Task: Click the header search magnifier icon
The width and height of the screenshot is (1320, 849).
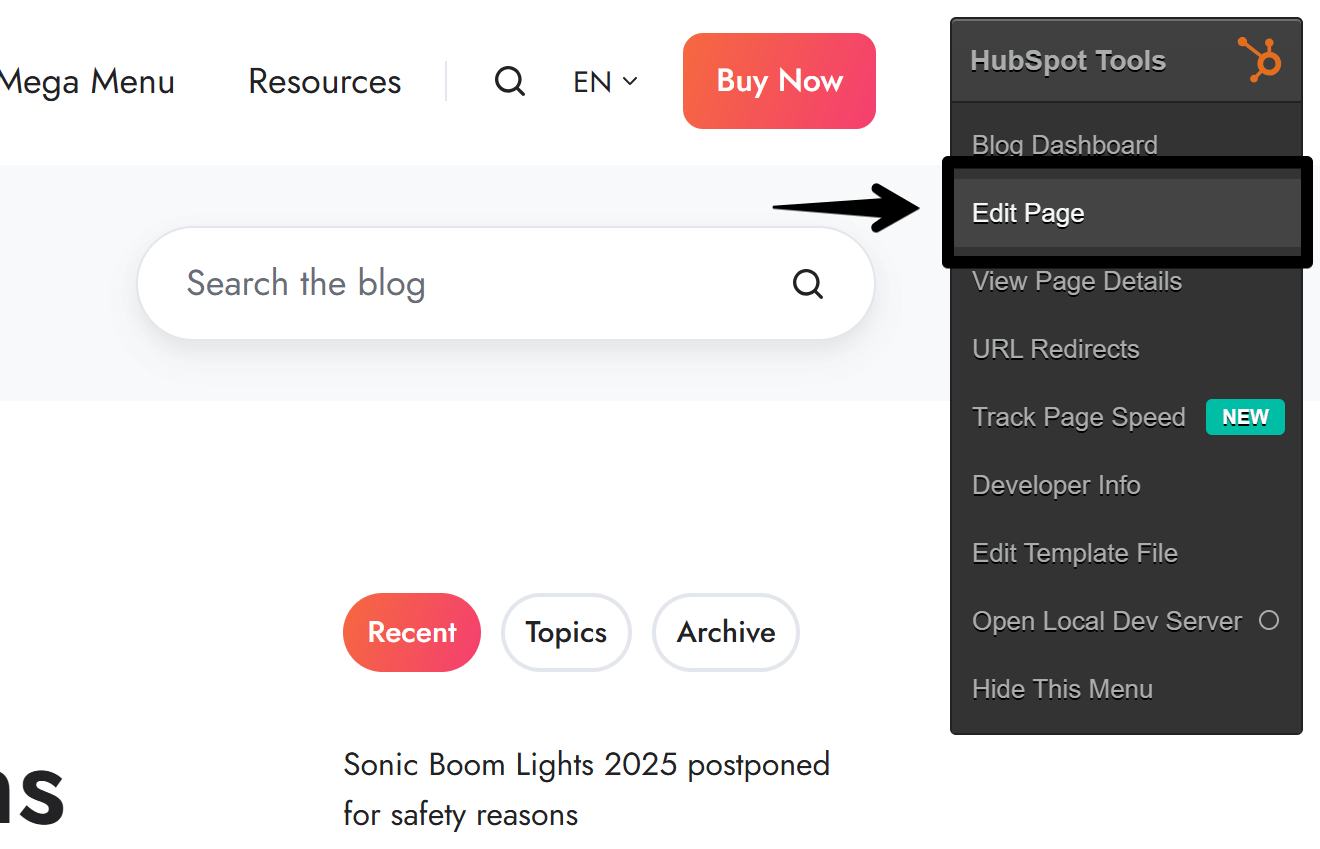Action: pyautogui.click(x=510, y=81)
